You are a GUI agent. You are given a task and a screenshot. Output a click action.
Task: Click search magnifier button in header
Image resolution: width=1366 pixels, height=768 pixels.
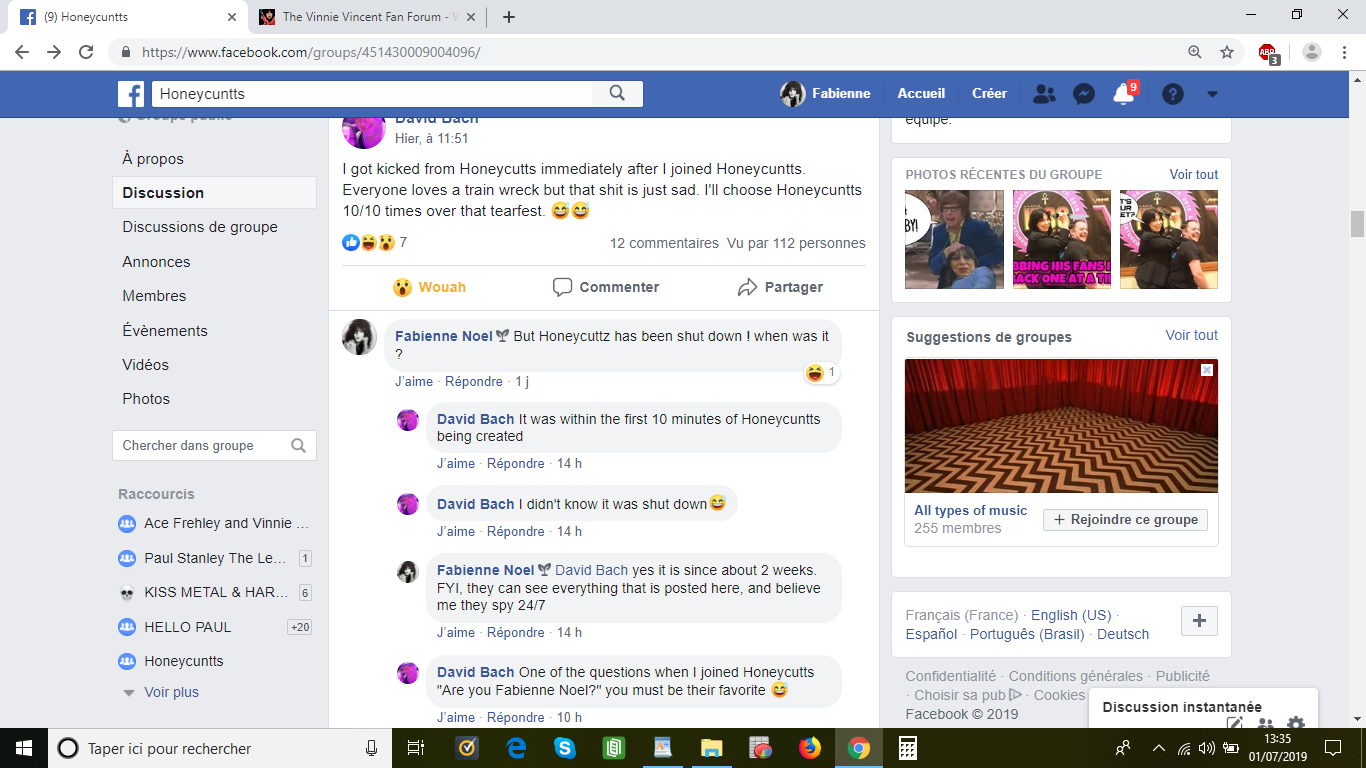coord(617,94)
